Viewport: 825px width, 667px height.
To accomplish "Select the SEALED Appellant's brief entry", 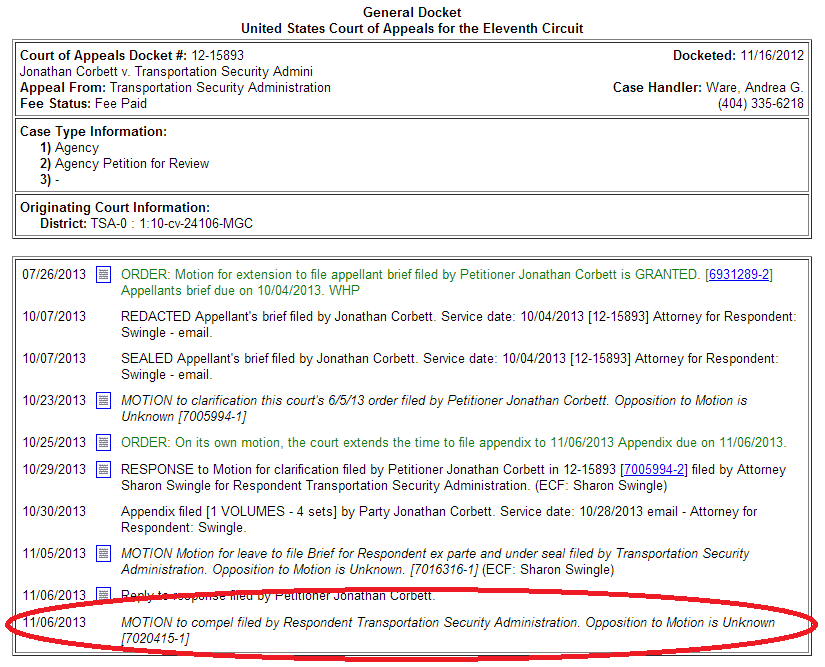I will click(449, 358).
